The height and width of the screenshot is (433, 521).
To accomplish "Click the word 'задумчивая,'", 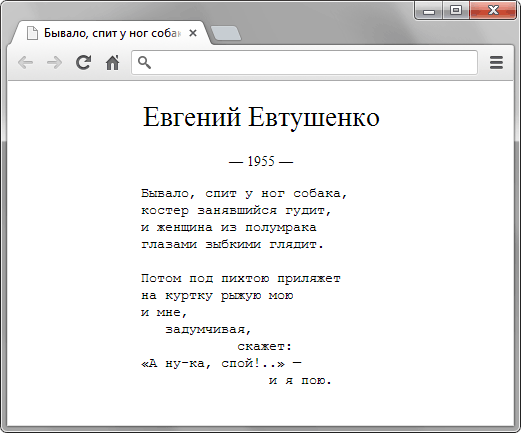I will [208, 330].
